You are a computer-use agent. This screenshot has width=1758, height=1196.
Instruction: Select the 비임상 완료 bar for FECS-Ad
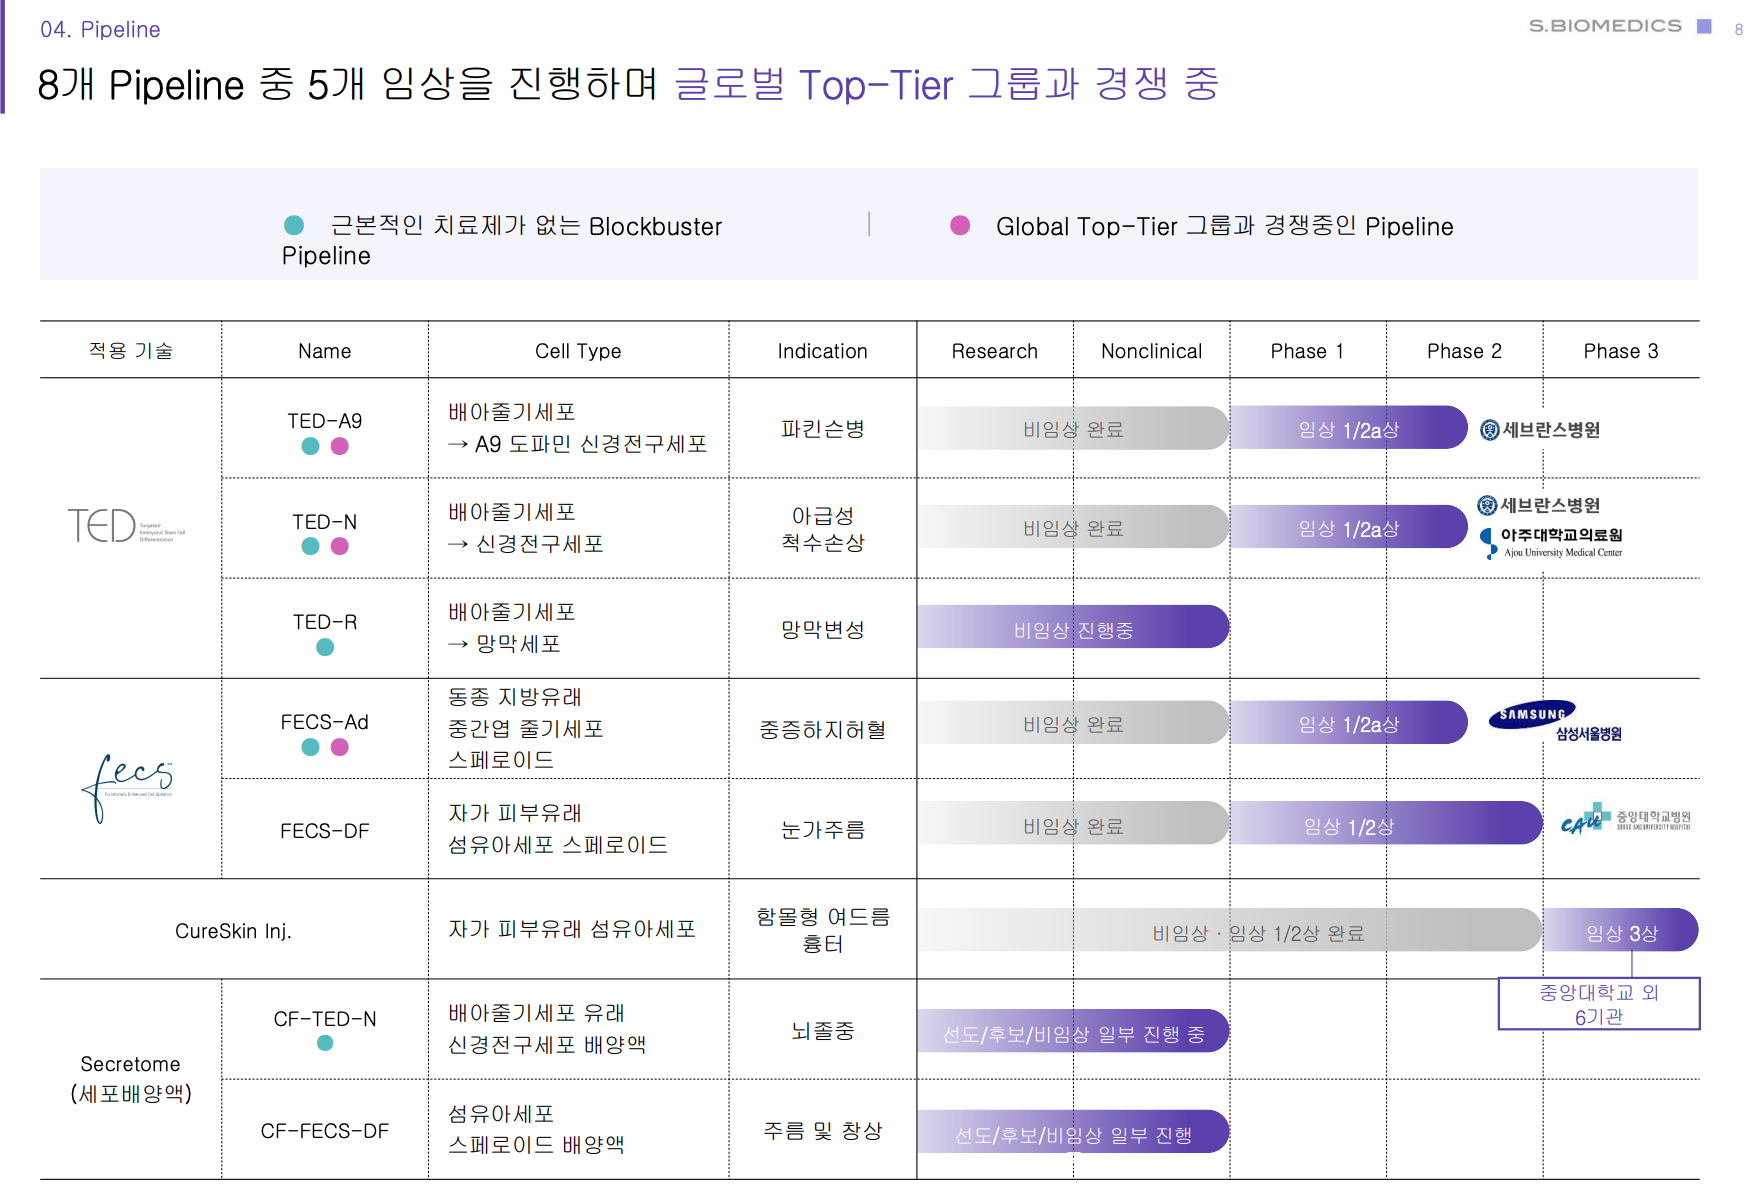point(1073,722)
